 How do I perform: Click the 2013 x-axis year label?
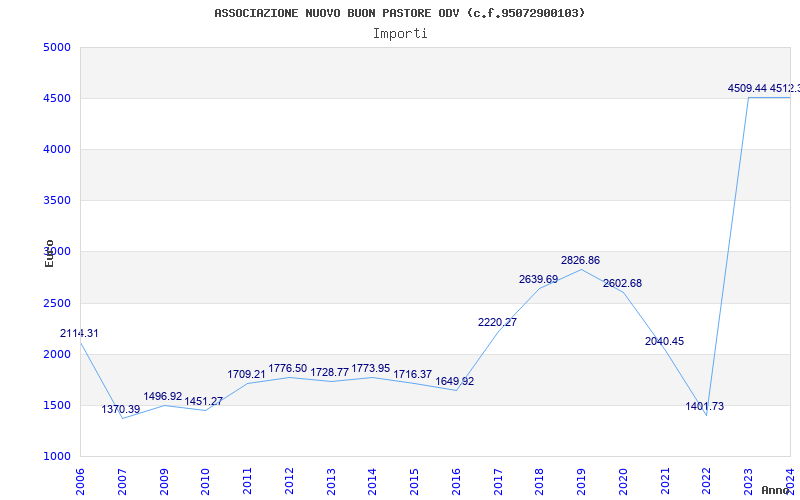331,481
